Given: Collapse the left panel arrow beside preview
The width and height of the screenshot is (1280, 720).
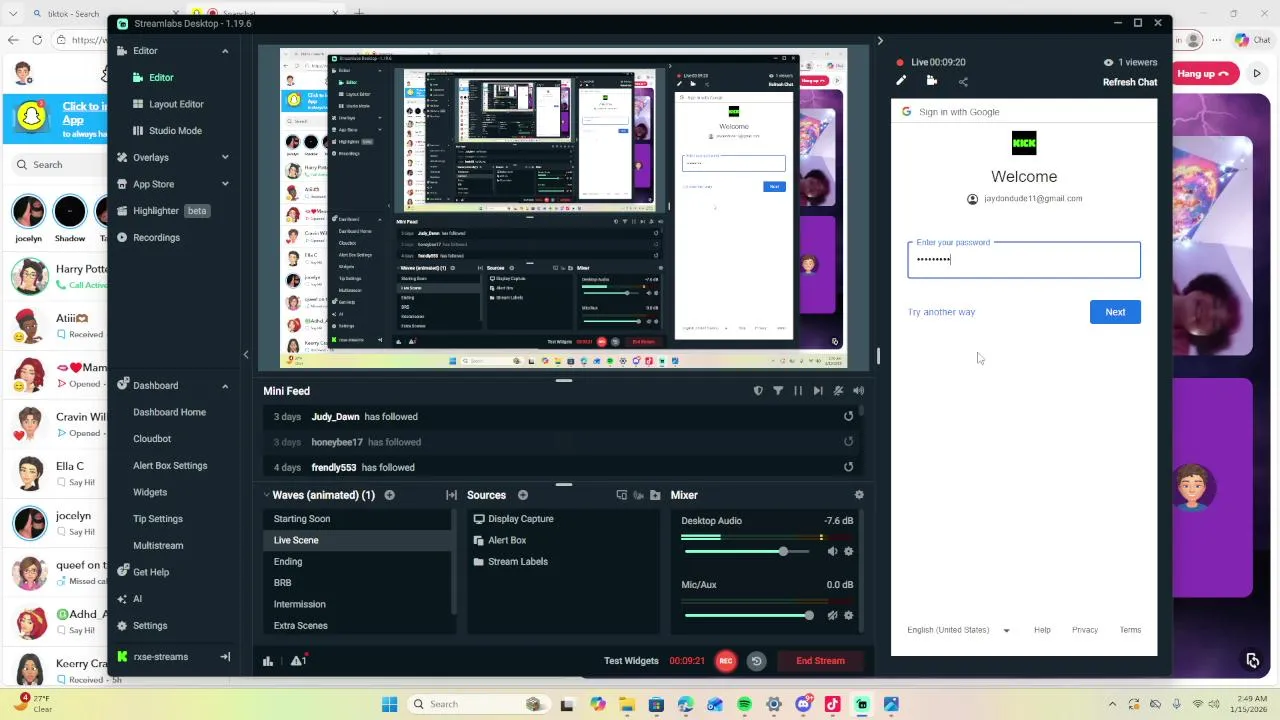Looking at the screenshot, I should coord(246,354).
